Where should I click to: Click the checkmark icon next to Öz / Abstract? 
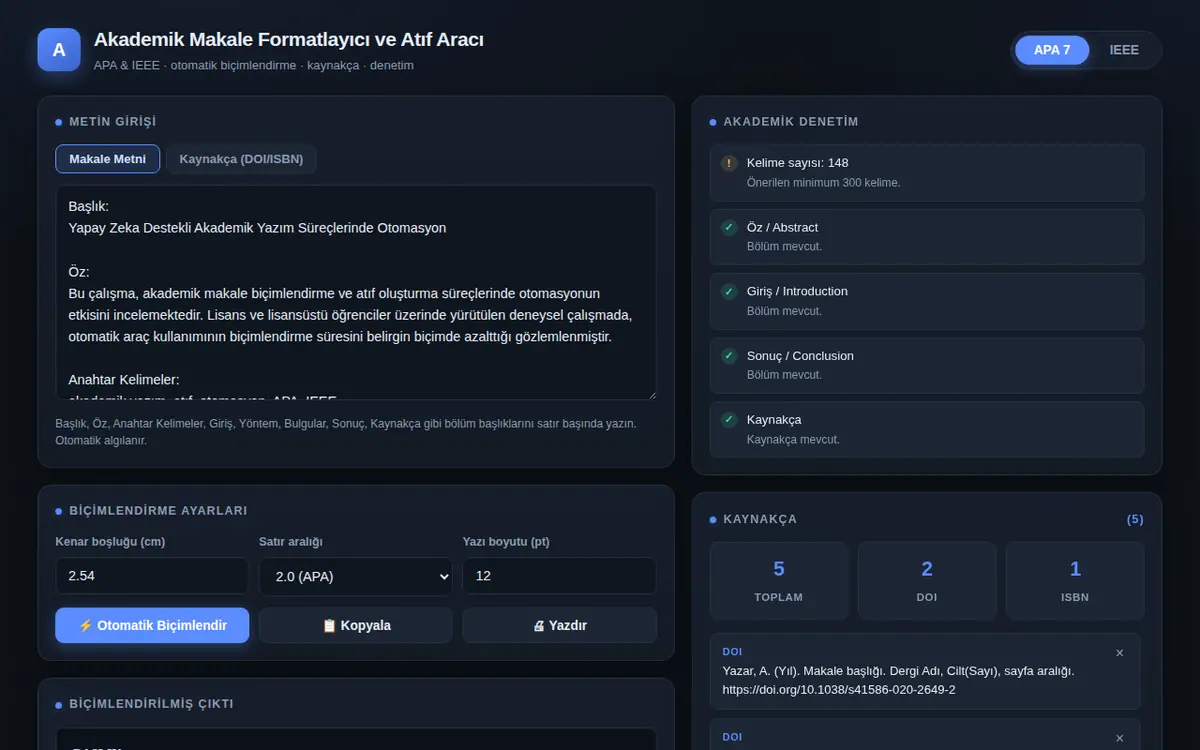pyautogui.click(x=729, y=227)
